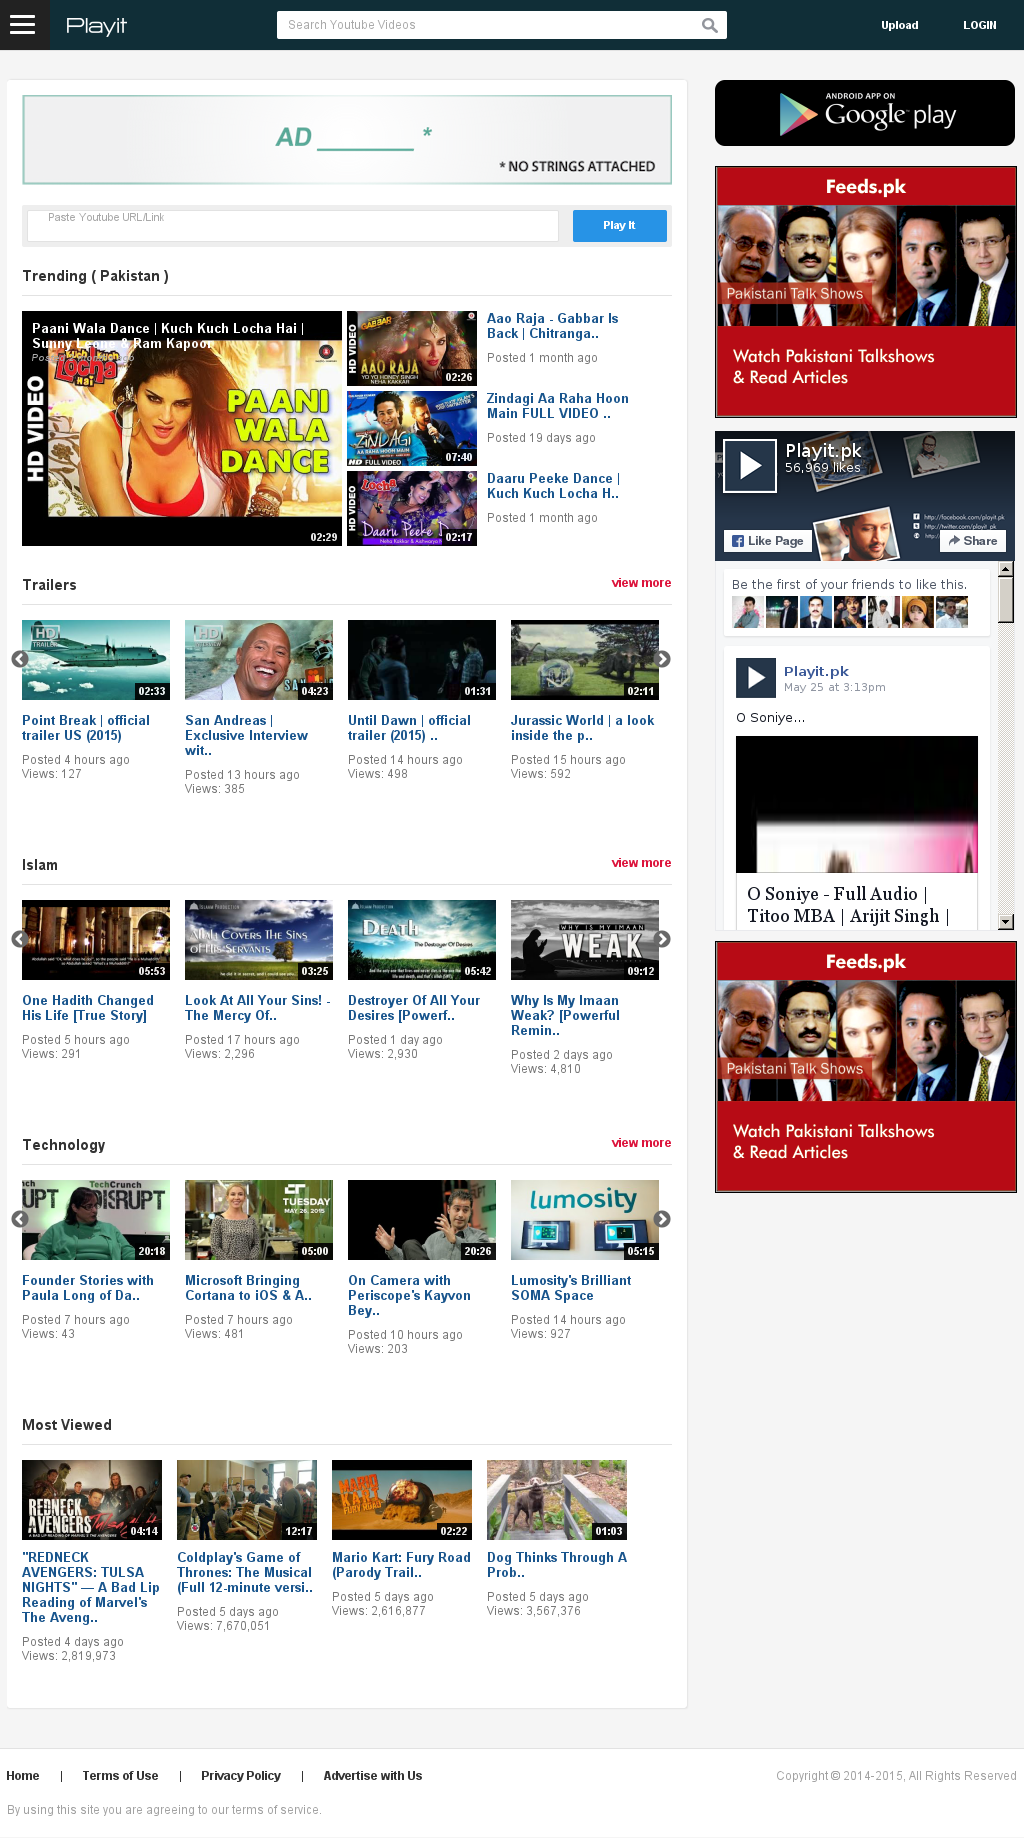The width and height of the screenshot is (1024, 1838).
Task: Click the search magnifier icon
Action: pyautogui.click(x=710, y=25)
